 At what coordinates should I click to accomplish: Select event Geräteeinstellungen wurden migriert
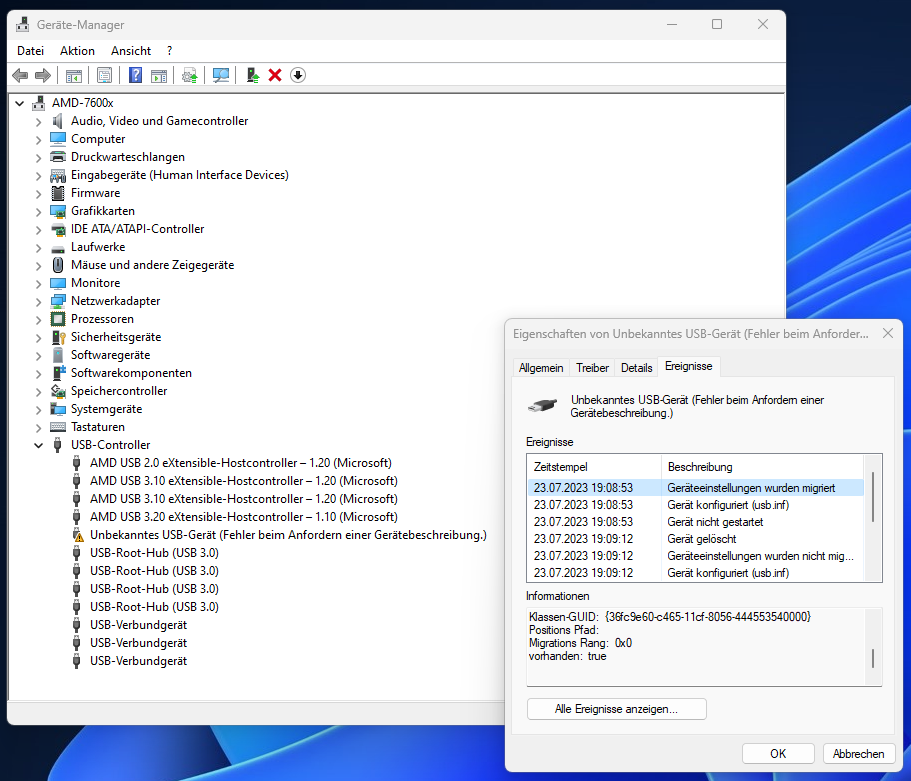pos(695,488)
